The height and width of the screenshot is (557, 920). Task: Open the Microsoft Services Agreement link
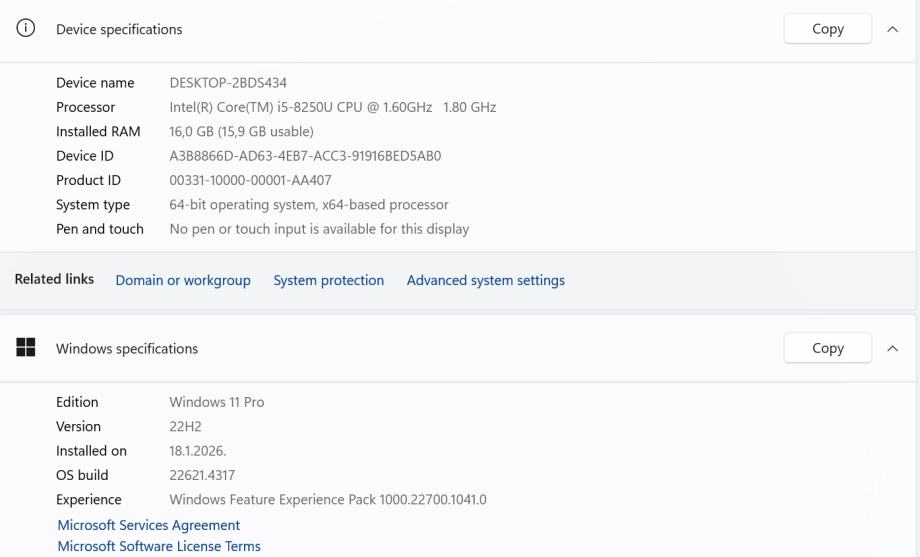click(x=149, y=525)
